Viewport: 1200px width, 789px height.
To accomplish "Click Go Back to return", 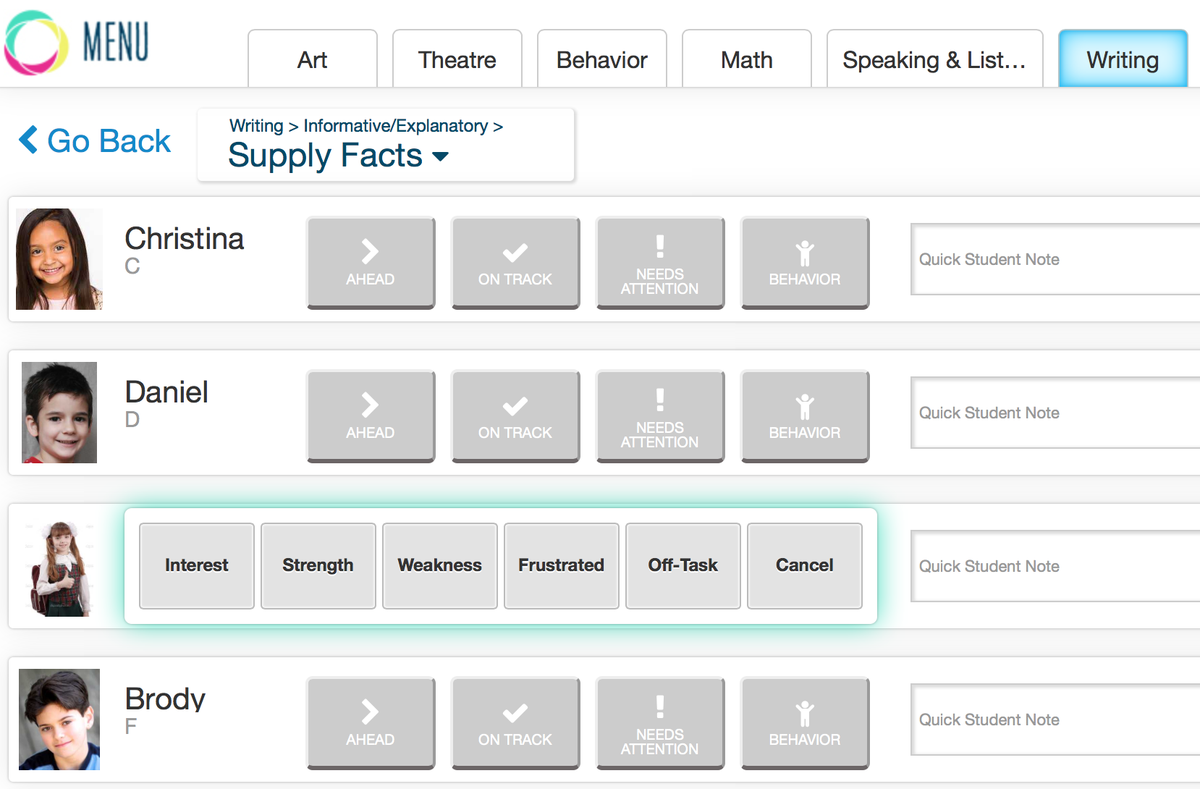I will pyautogui.click(x=93, y=140).
